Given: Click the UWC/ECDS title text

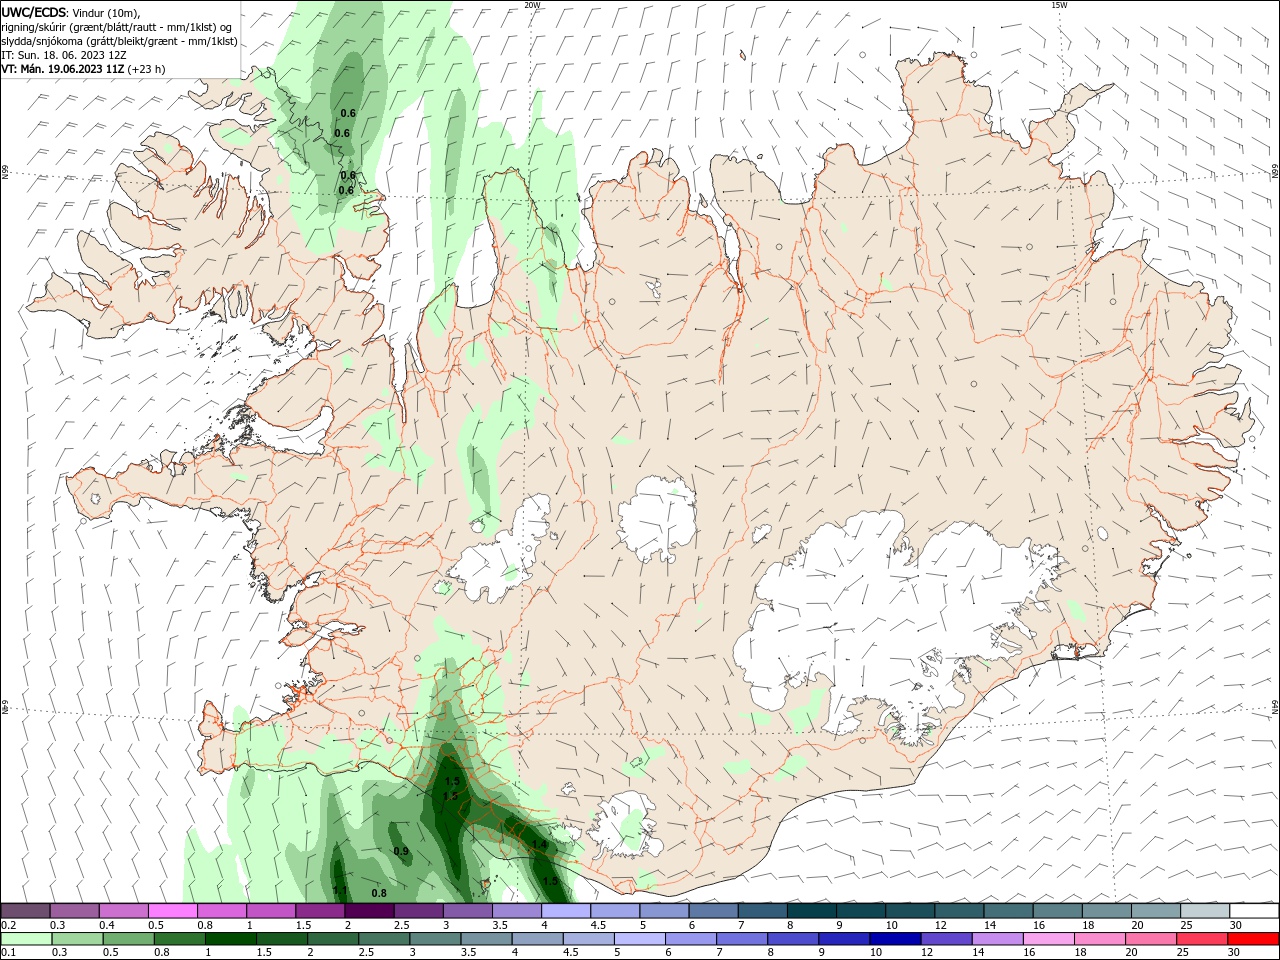Looking at the screenshot, I should pos(34,12).
